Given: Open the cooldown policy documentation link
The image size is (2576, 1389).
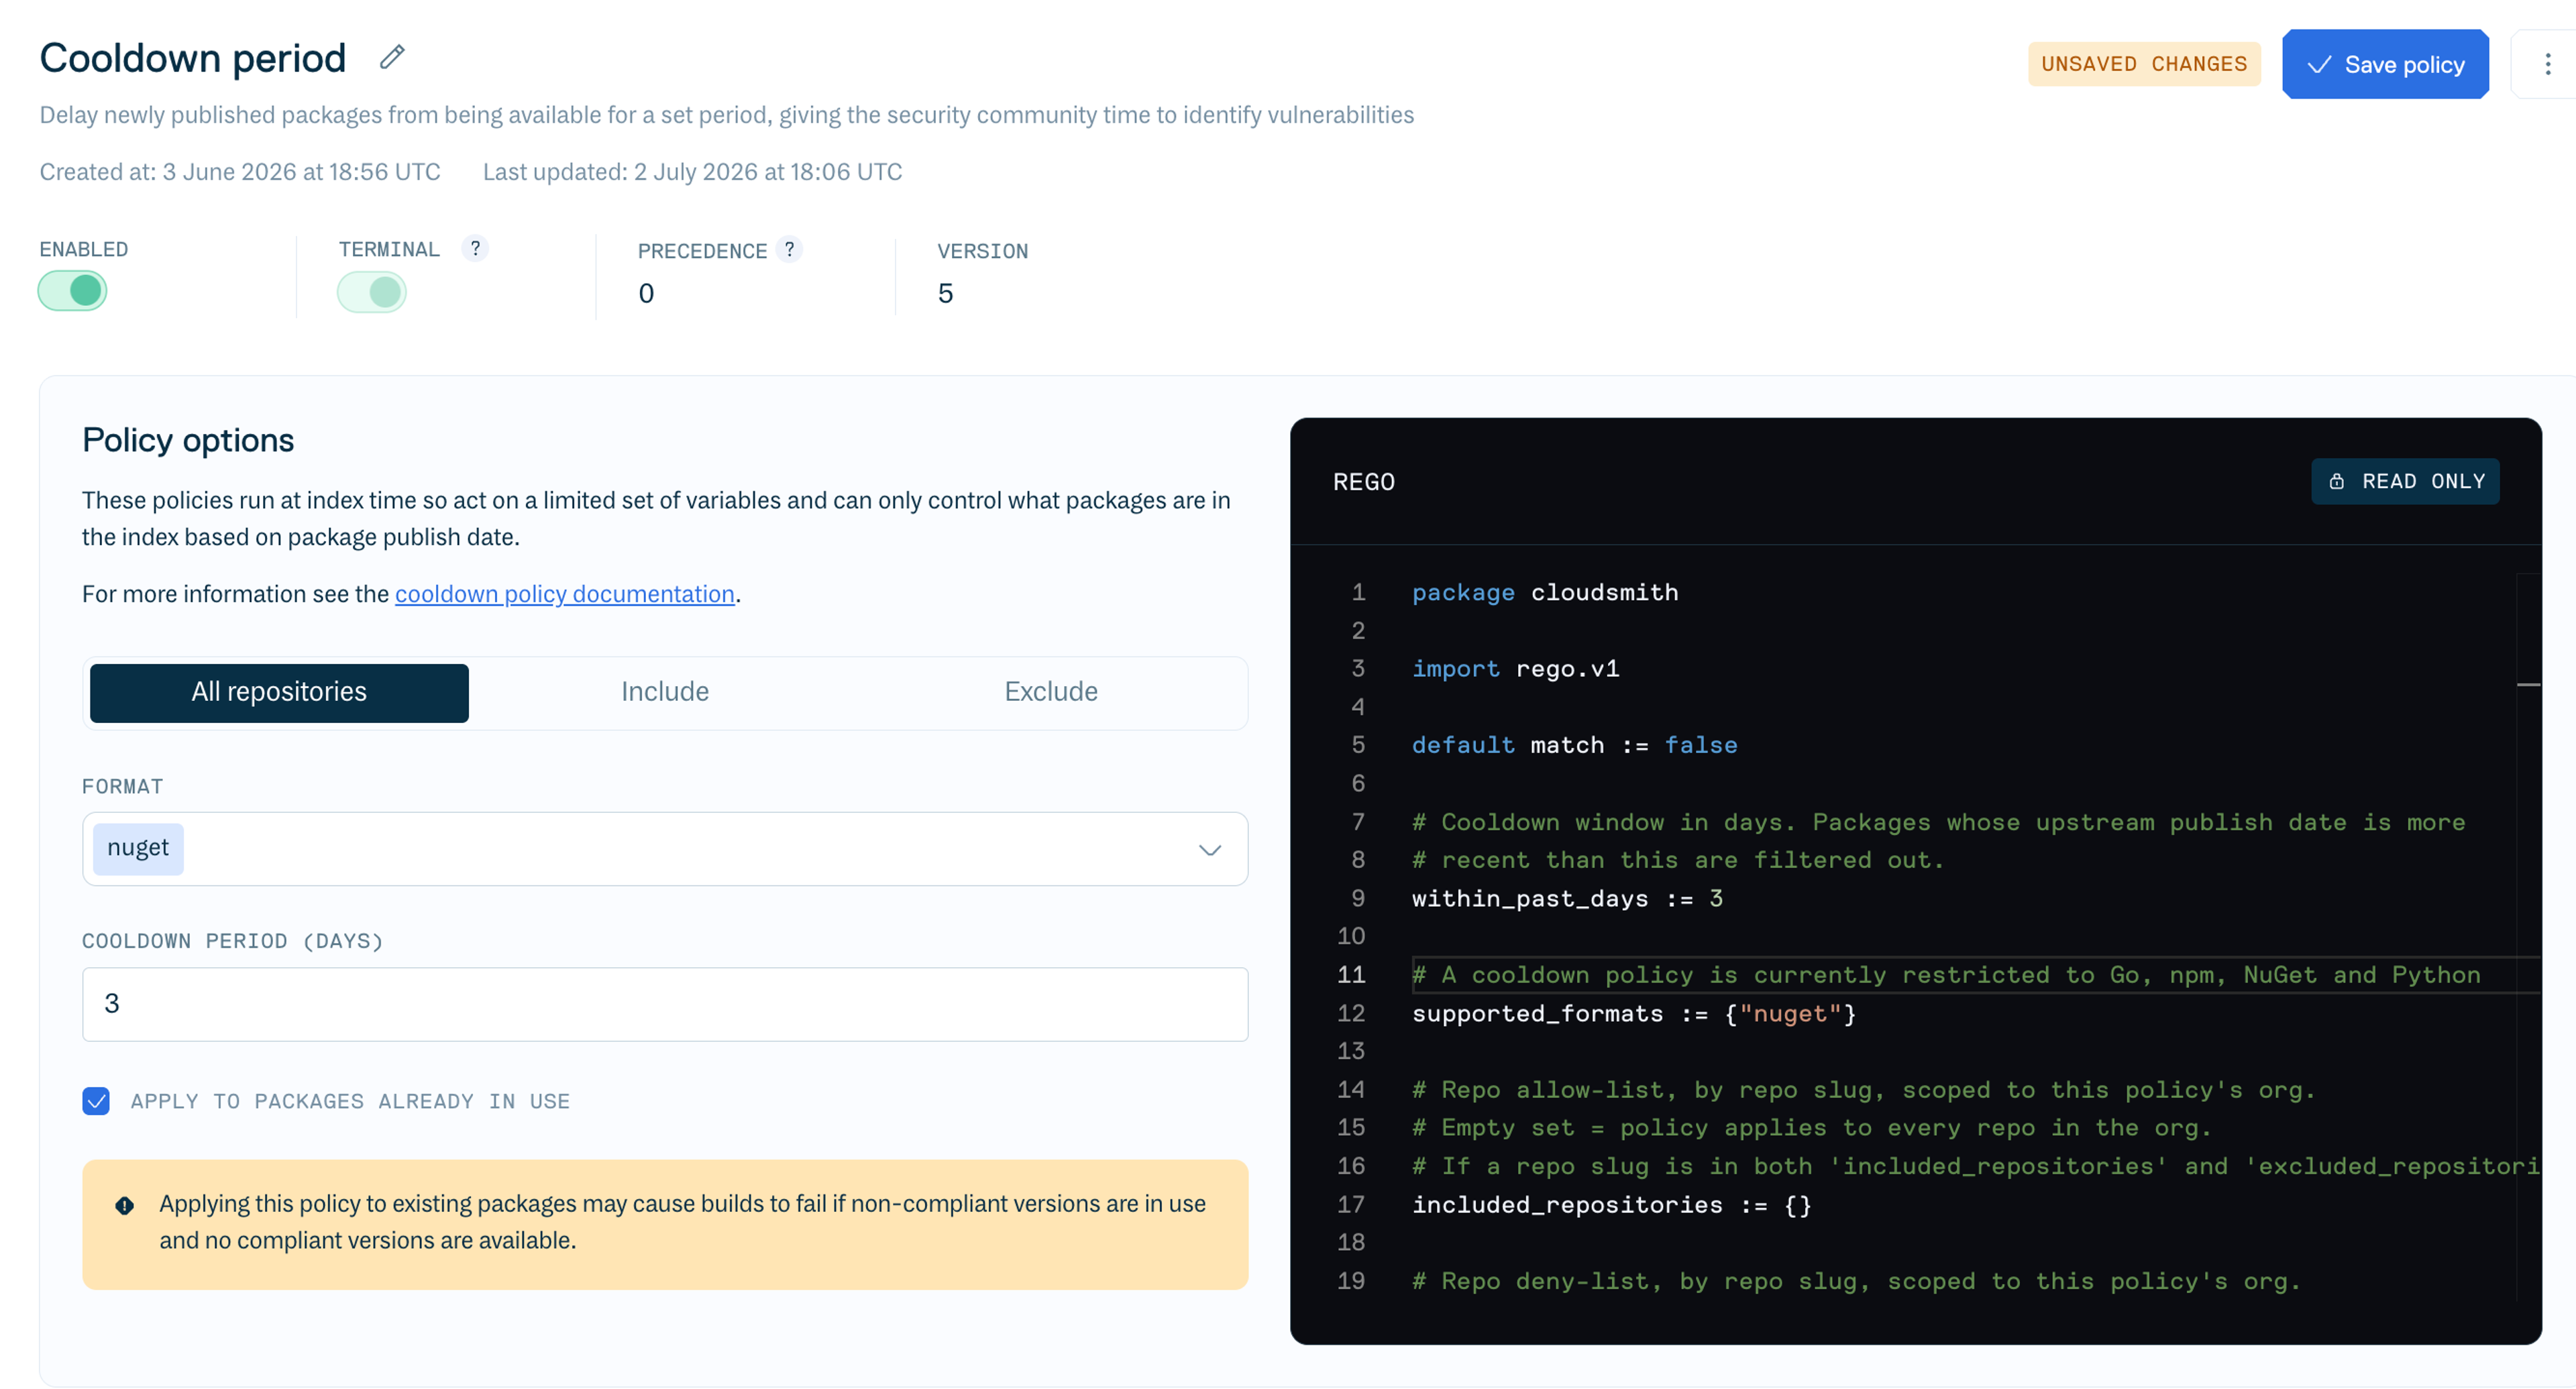Looking at the screenshot, I should point(565,594).
